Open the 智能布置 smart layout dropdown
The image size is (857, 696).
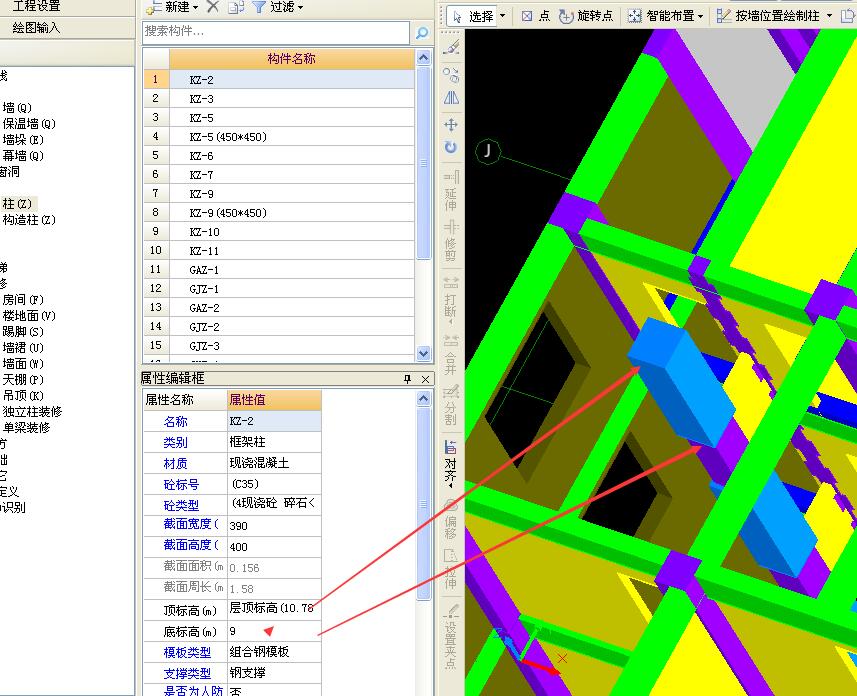(701, 16)
